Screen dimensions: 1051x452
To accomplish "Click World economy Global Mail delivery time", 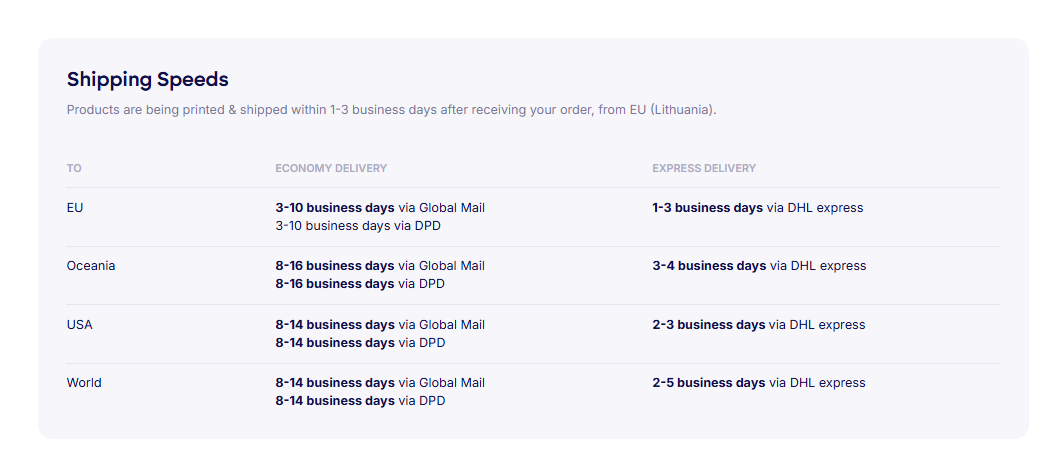I will tap(380, 383).
